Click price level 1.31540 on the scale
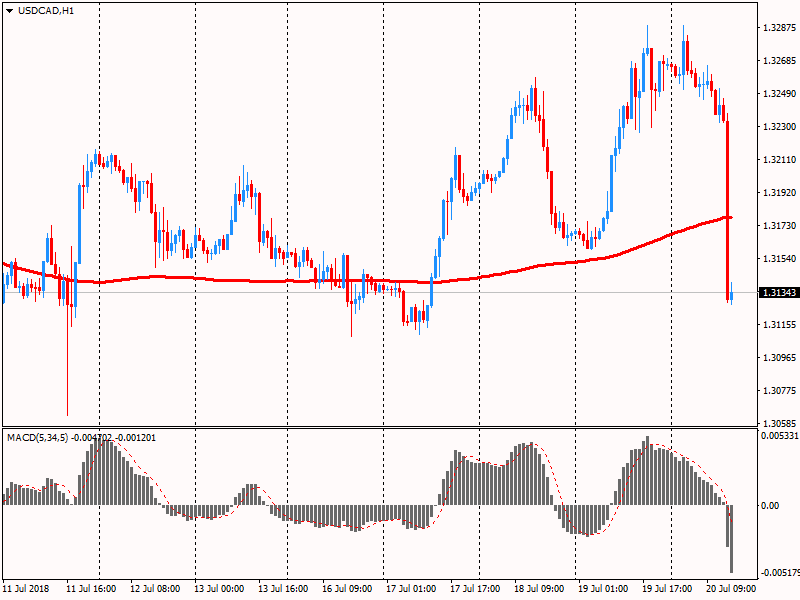This screenshot has height=600, width=800. [x=779, y=259]
